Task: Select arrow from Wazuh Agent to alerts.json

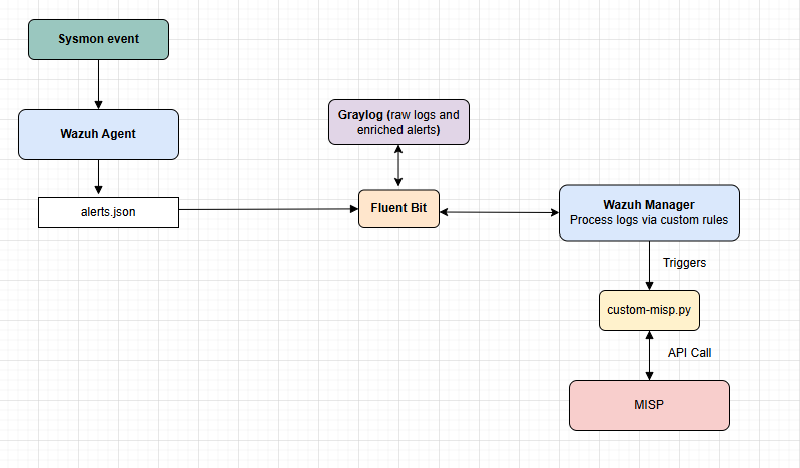Action: [98, 177]
